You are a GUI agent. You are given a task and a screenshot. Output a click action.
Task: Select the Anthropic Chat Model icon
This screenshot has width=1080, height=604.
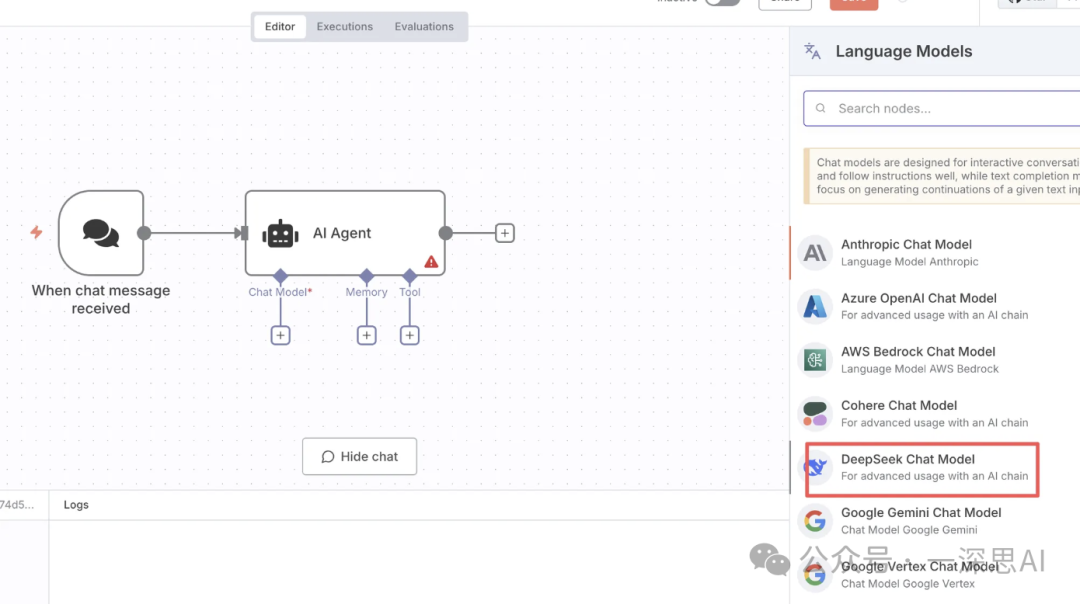[x=816, y=253]
